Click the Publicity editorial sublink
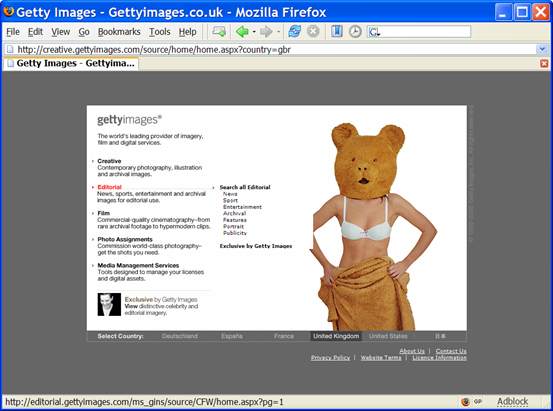Screen dimensions: 553x411 [235, 233]
